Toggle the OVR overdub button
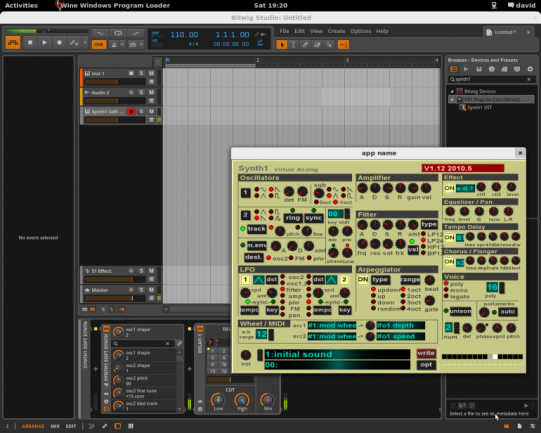 (x=99, y=45)
